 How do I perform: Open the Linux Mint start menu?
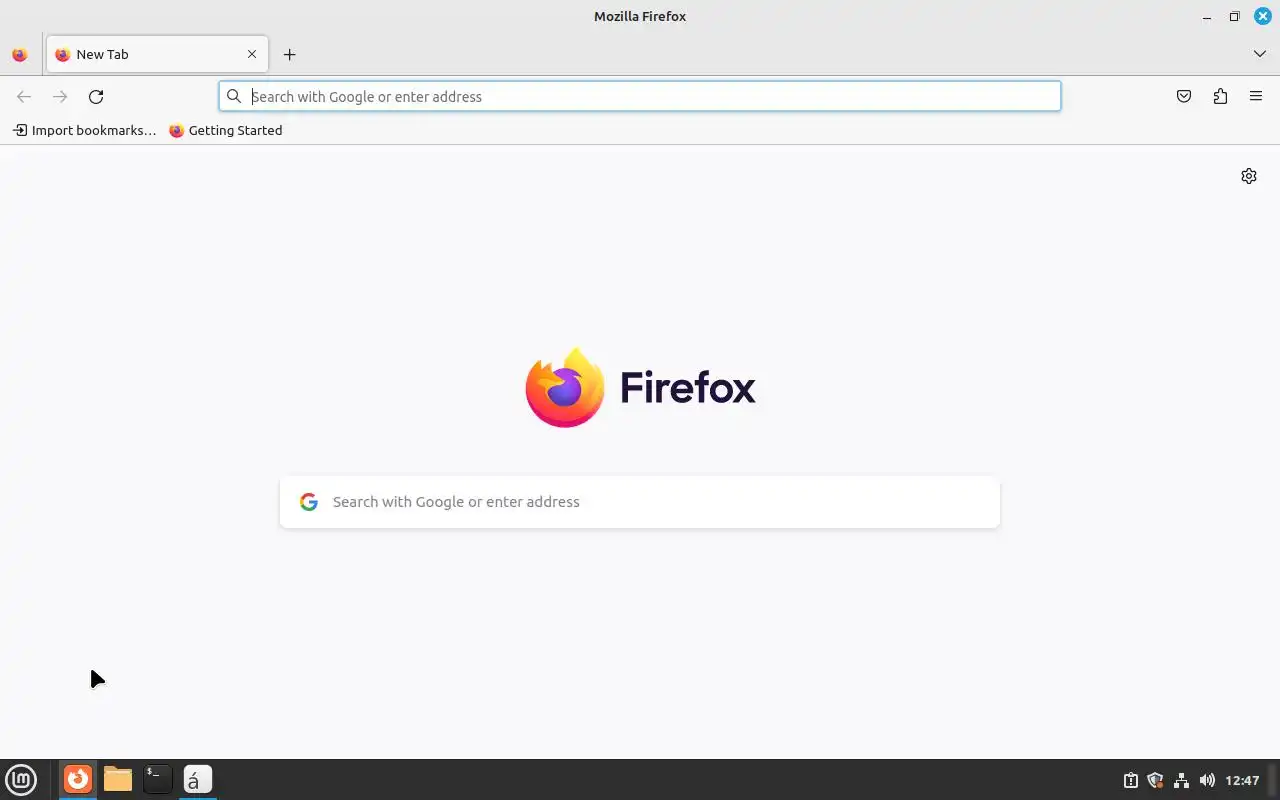tap(21, 779)
